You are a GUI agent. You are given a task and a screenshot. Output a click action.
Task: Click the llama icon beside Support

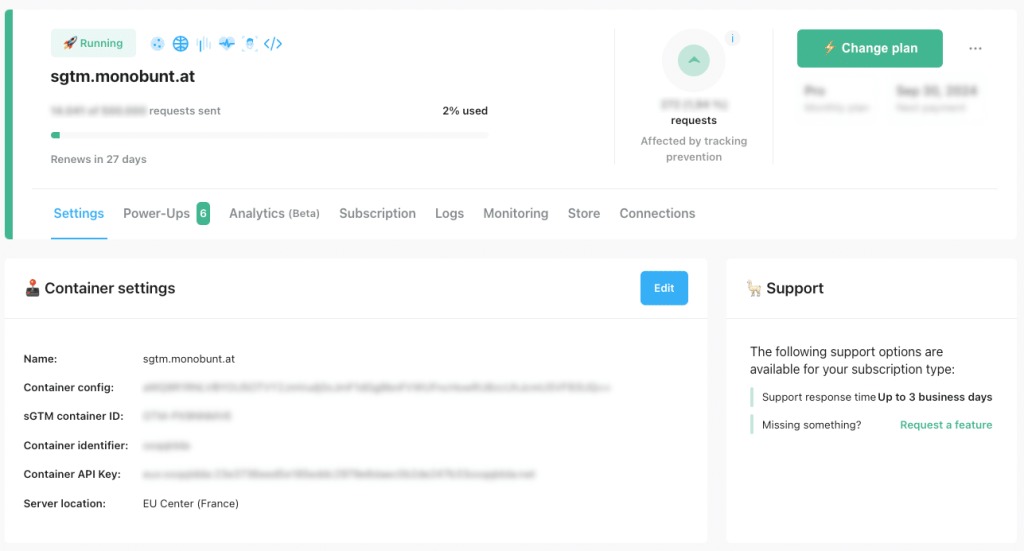(x=754, y=288)
